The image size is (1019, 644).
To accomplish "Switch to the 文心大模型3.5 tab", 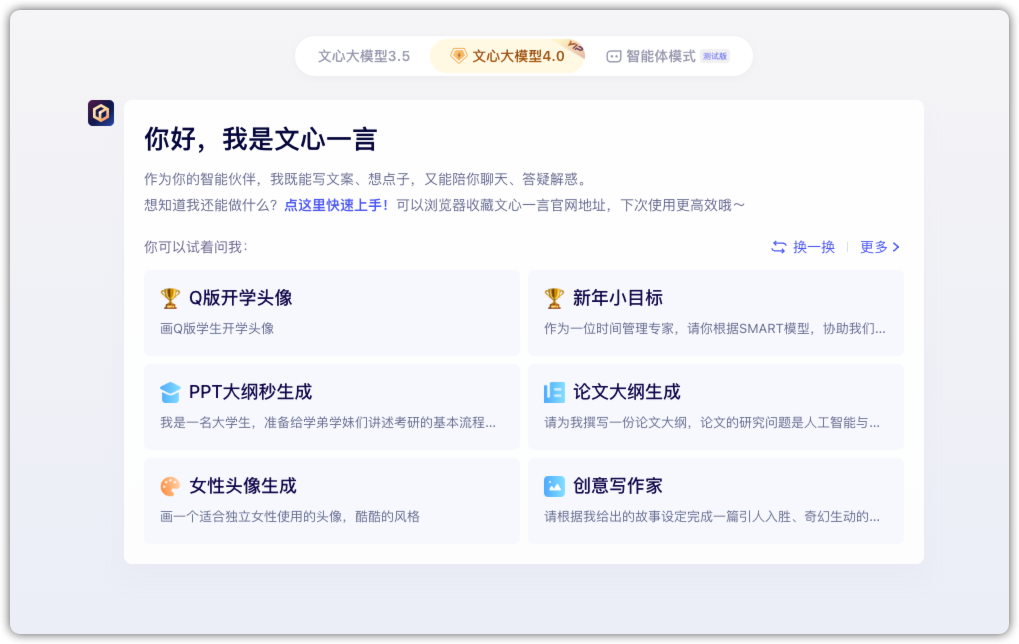I will pos(364,57).
